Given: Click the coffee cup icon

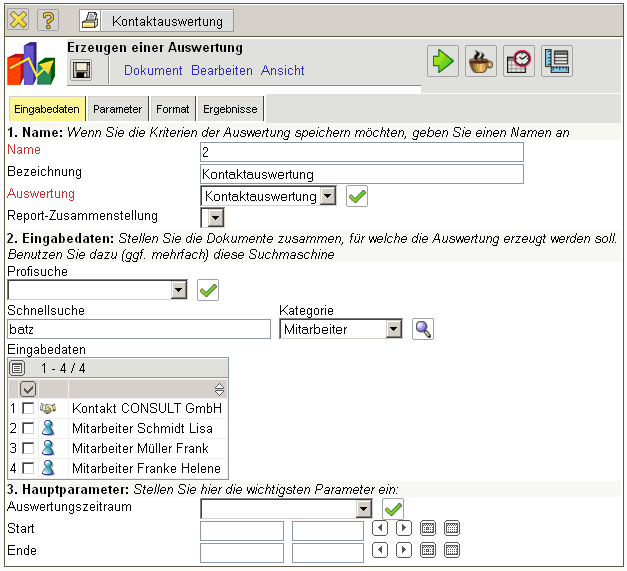Looking at the screenshot, I should [480, 61].
